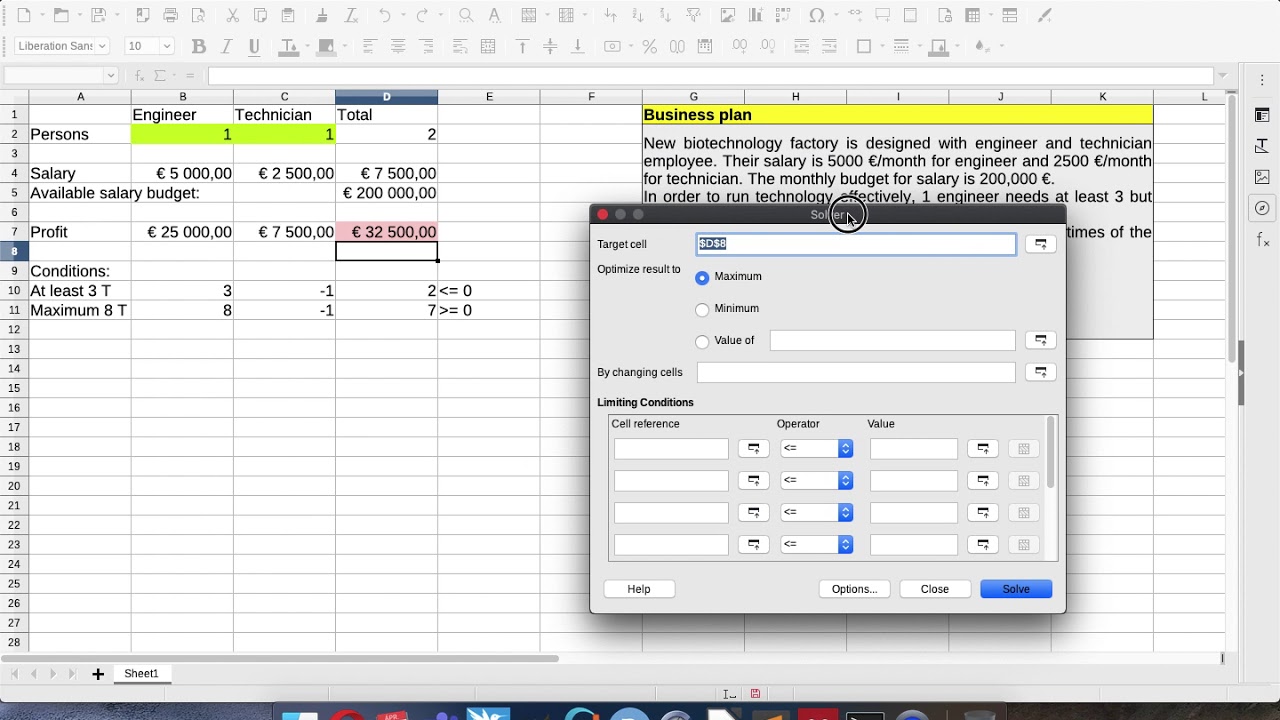Viewport: 1280px width, 720px height.
Task: Click the Paste clipboard icon
Action: point(288,16)
